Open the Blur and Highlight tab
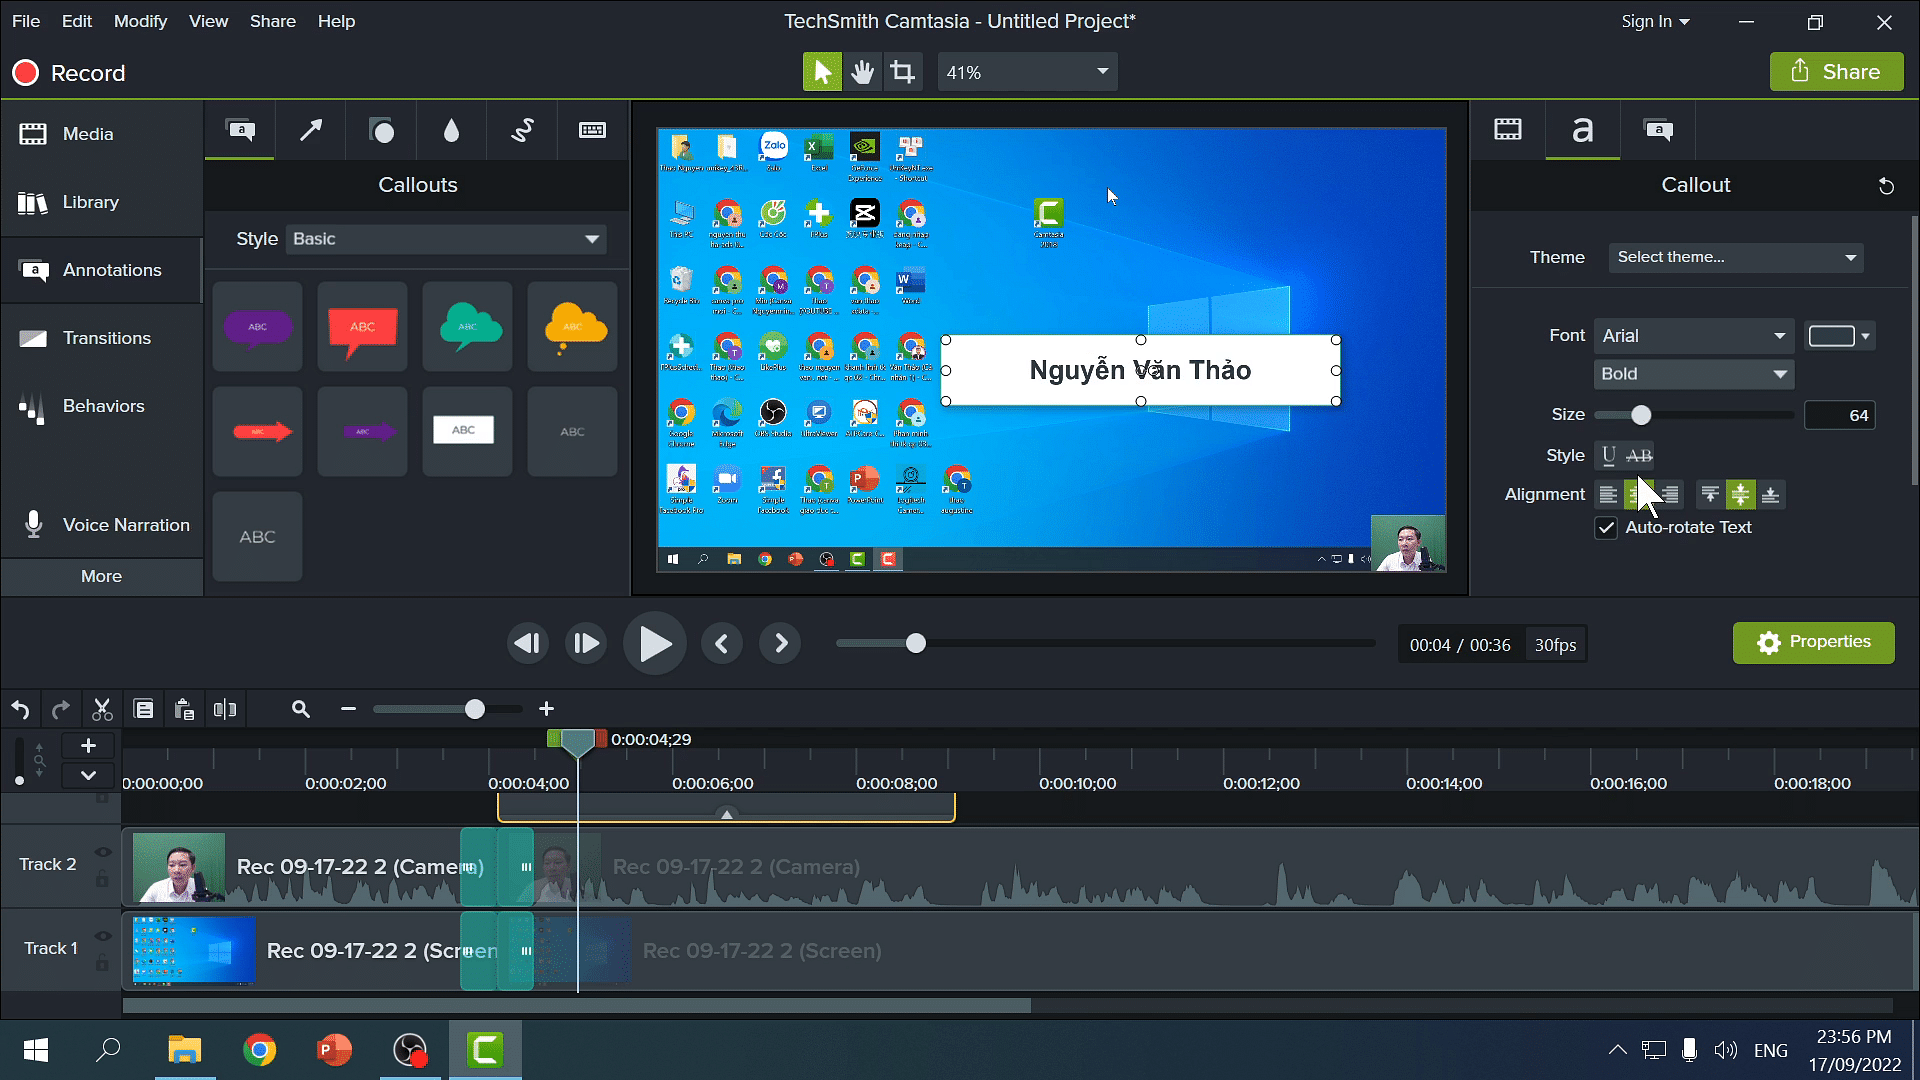This screenshot has width=1920, height=1080. tap(451, 130)
